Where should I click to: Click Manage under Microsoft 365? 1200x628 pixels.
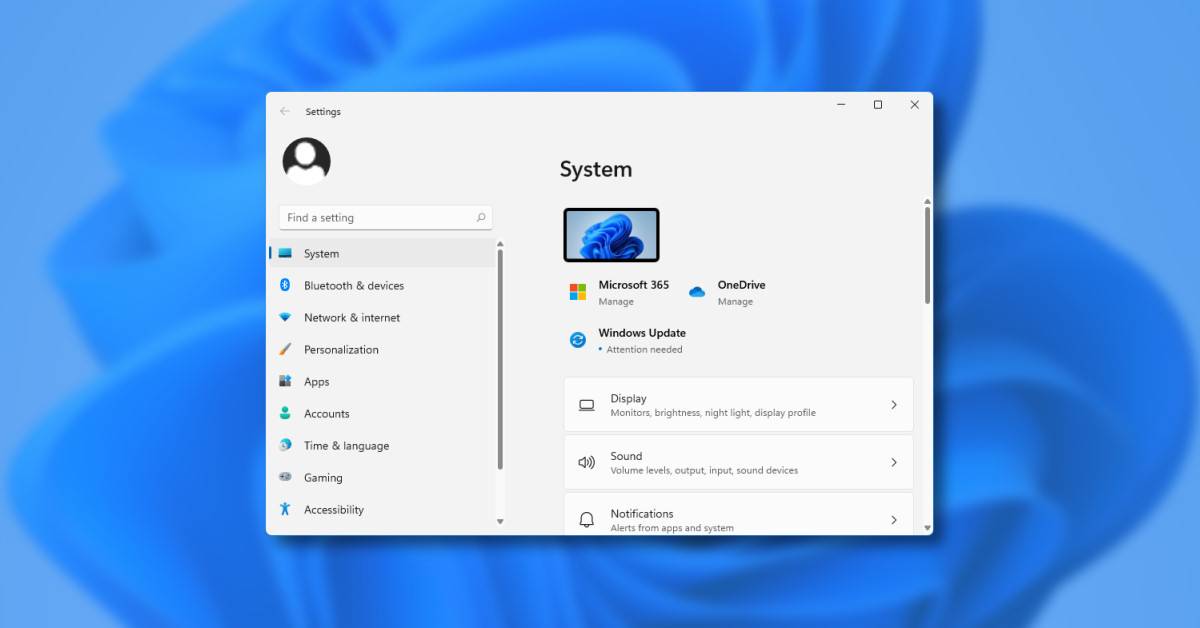click(616, 302)
